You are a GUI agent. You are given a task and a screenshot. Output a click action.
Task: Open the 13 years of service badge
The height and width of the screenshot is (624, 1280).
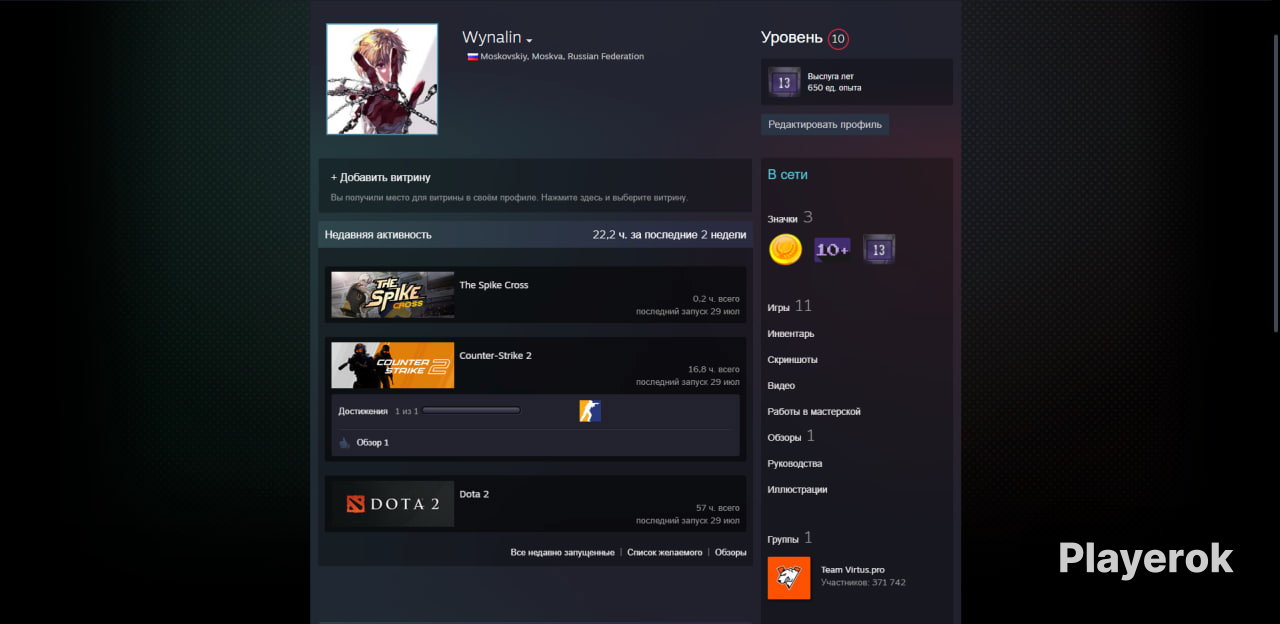(784, 82)
